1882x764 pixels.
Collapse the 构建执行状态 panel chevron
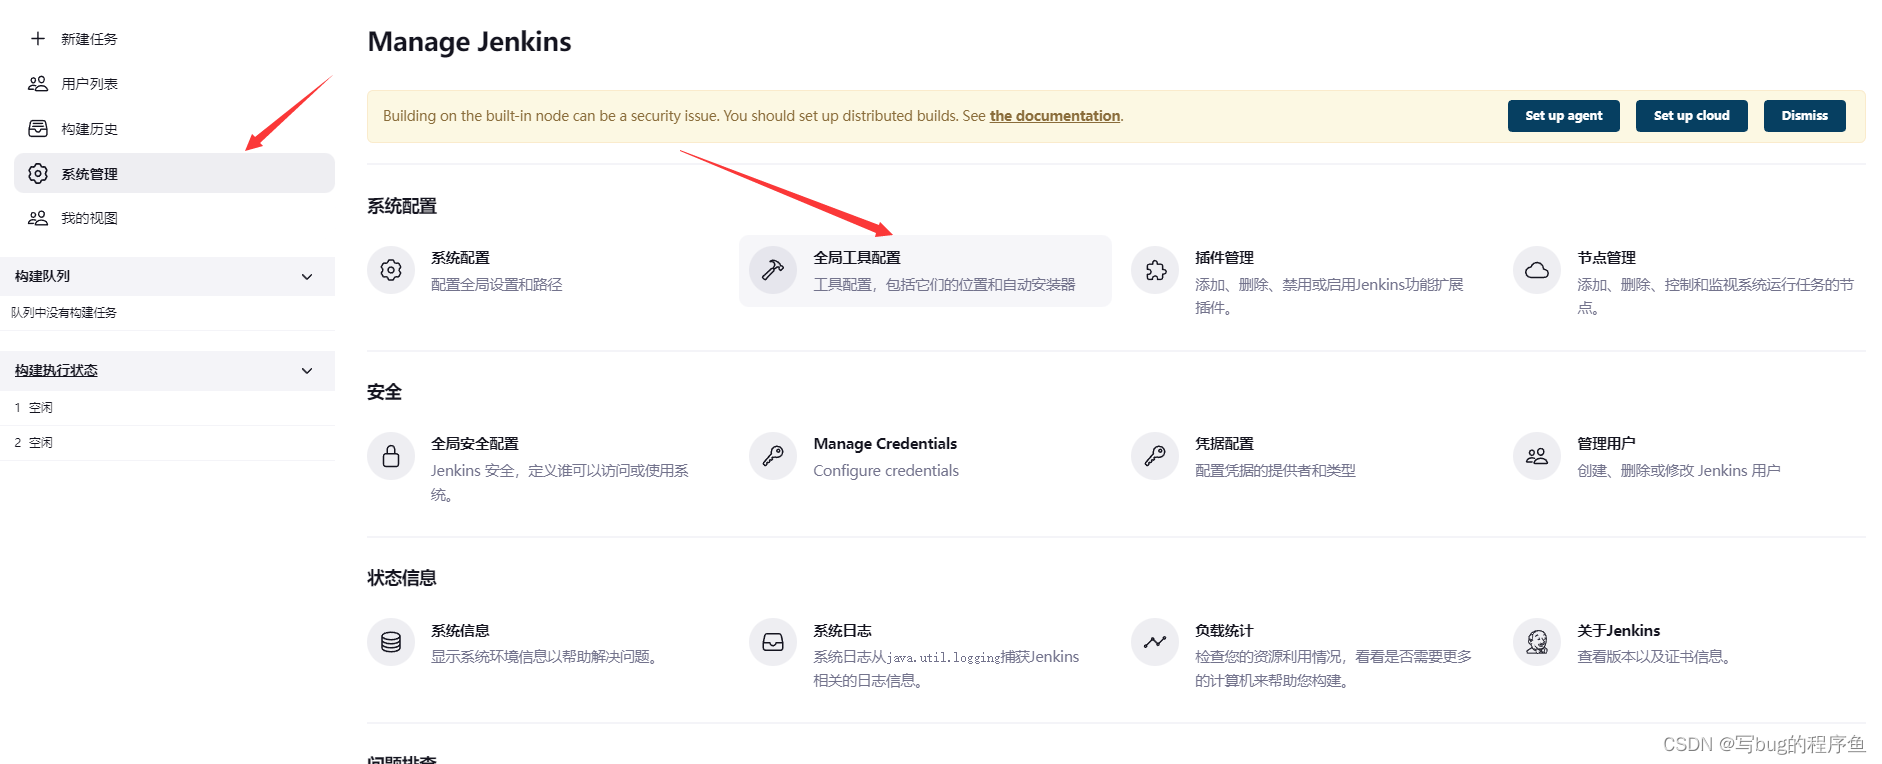pos(307,371)
